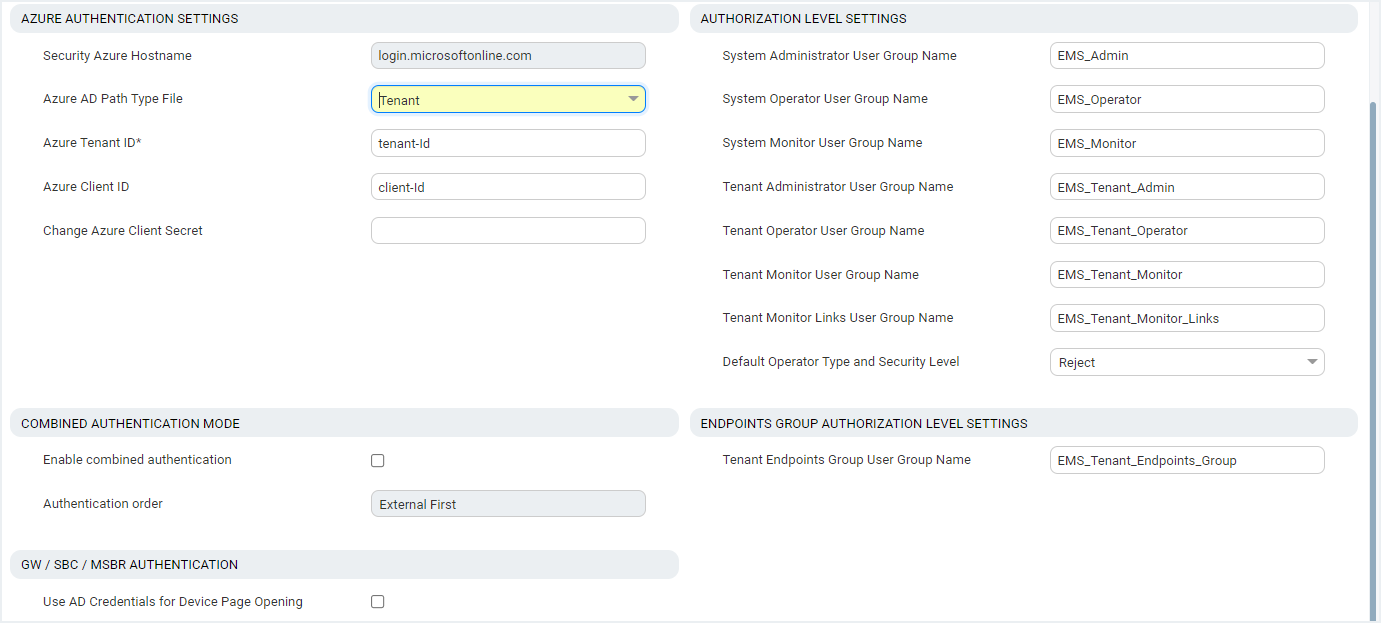Click the Azure Tenant ID field
Screen dimensions: 1381x623
pyautogui.click(x=508, y=143)
